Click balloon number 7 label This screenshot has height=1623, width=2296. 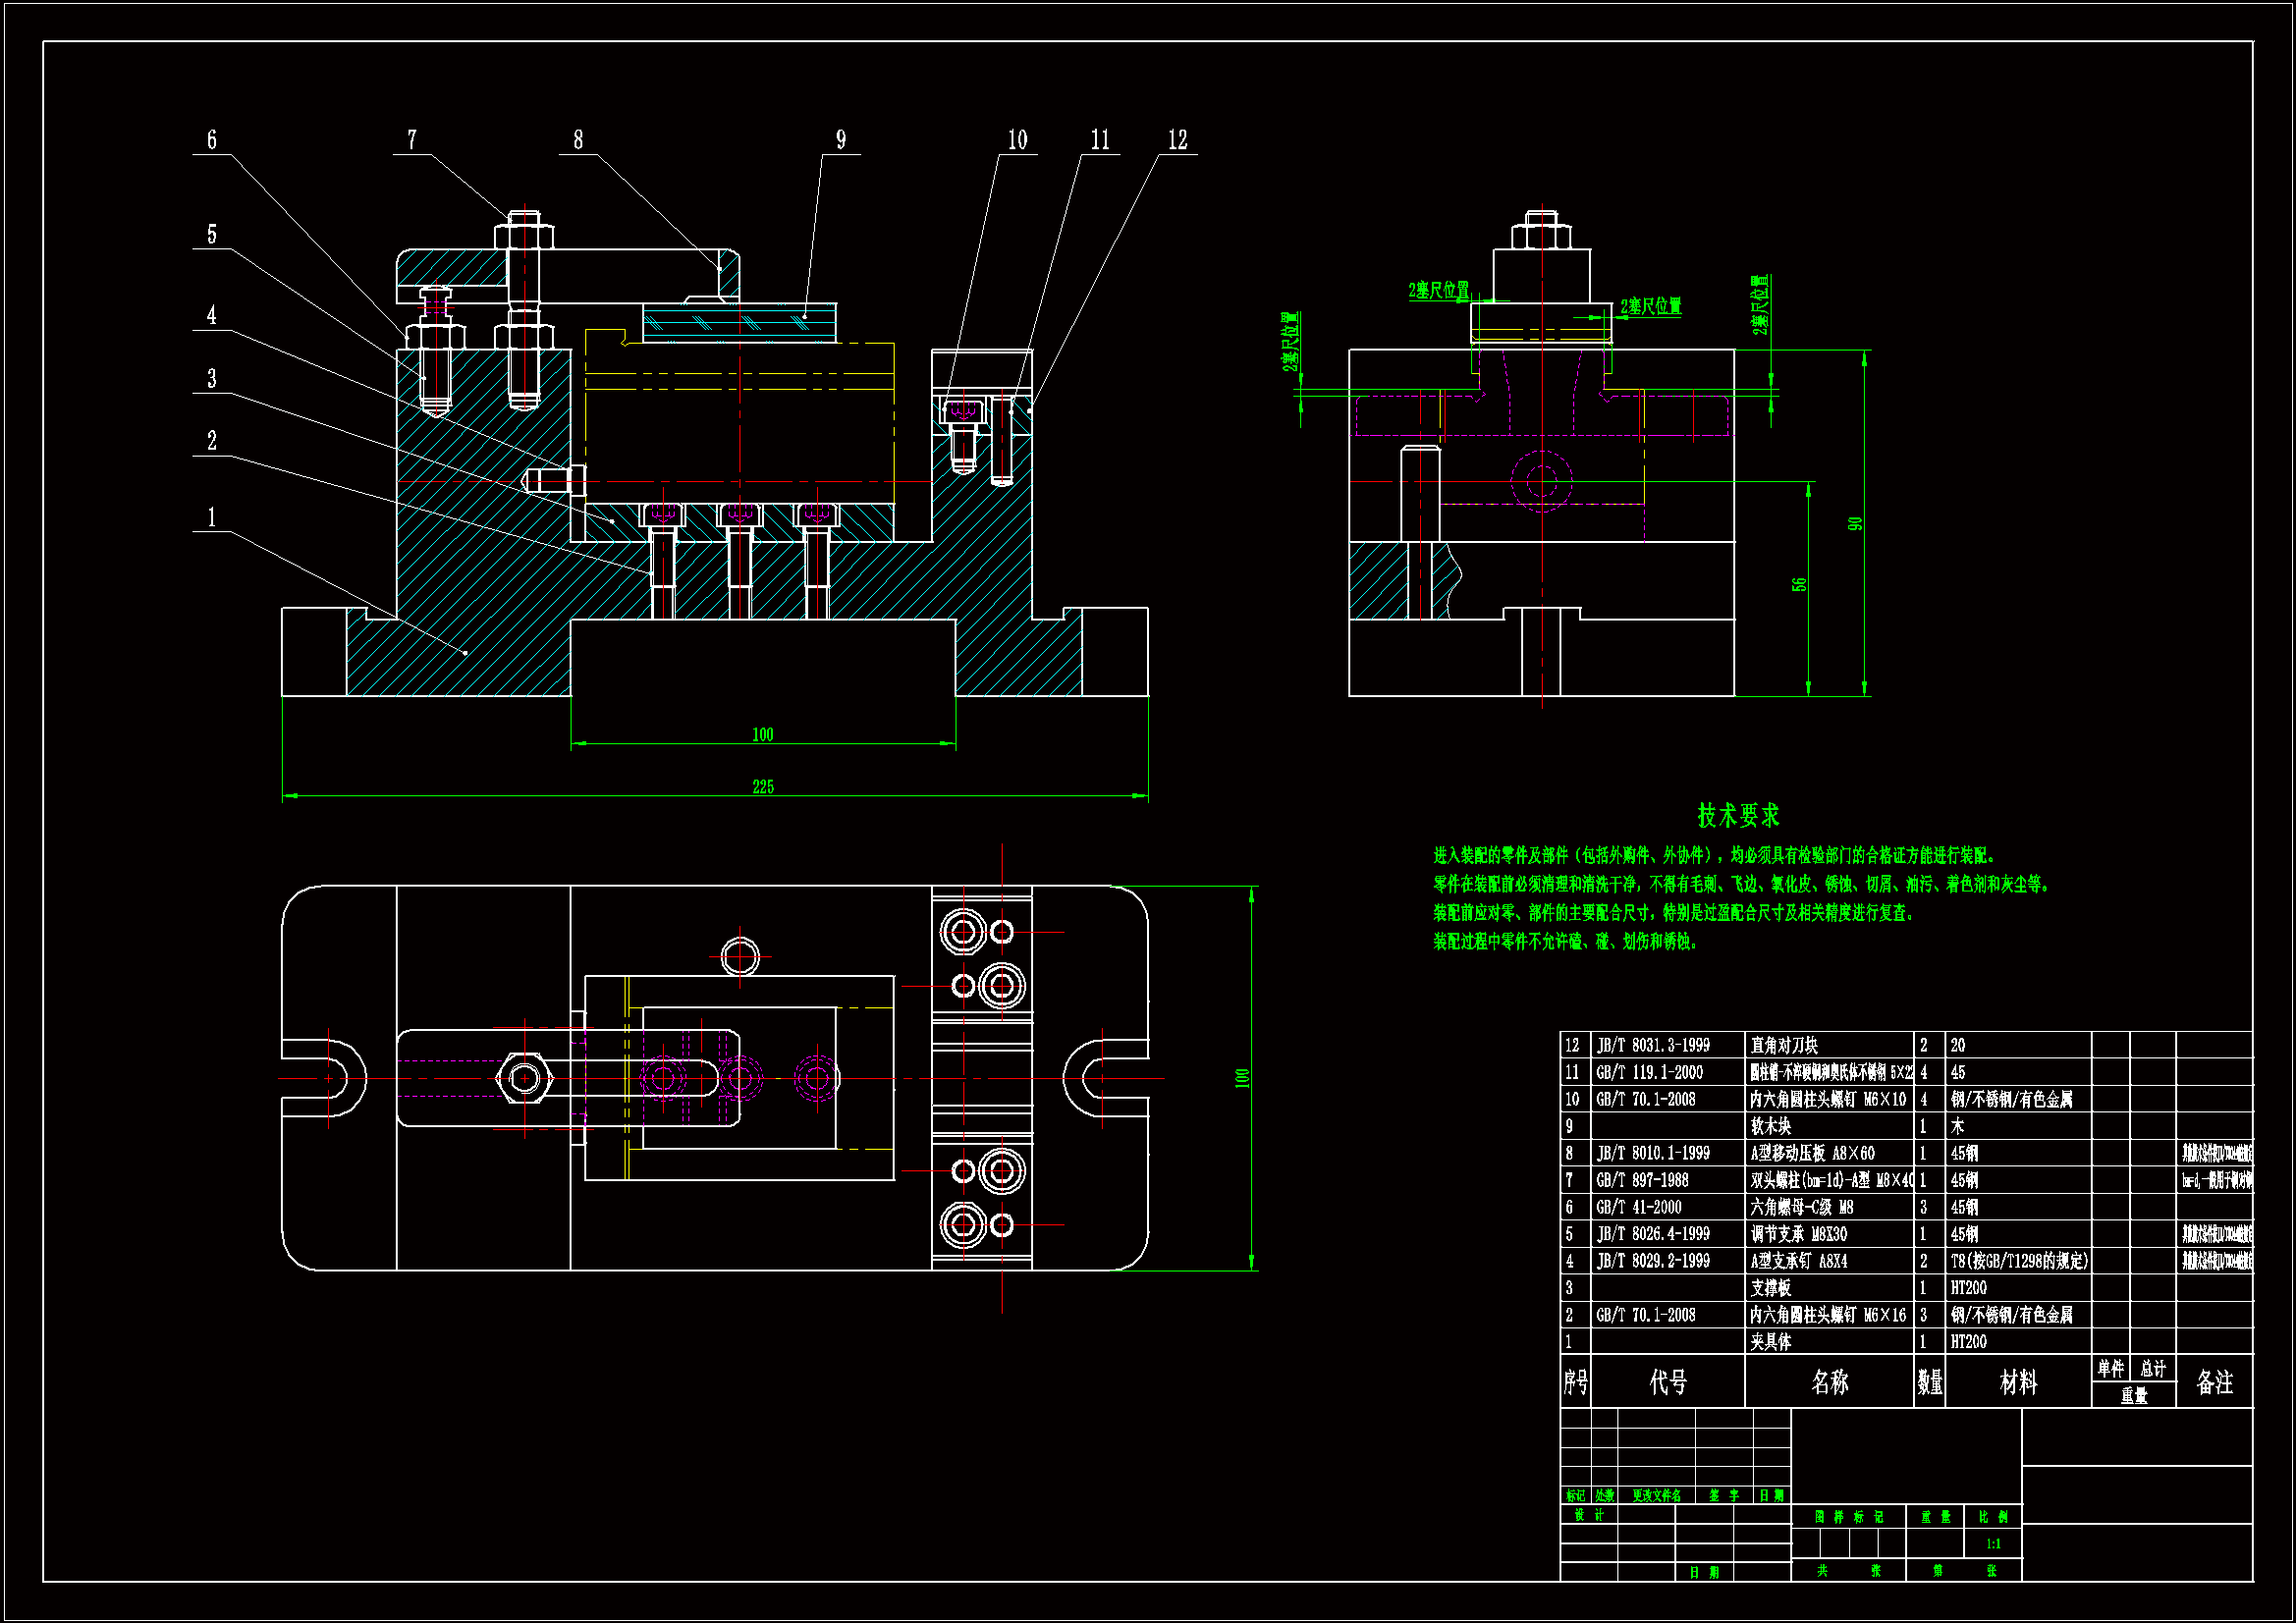(411, 140)
